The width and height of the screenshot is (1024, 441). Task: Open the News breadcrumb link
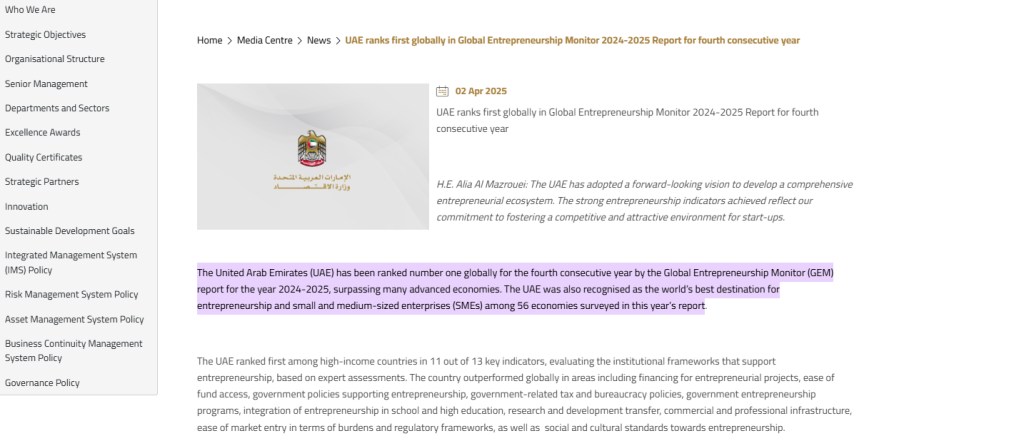pyautogui.click(x=319, y=41)
